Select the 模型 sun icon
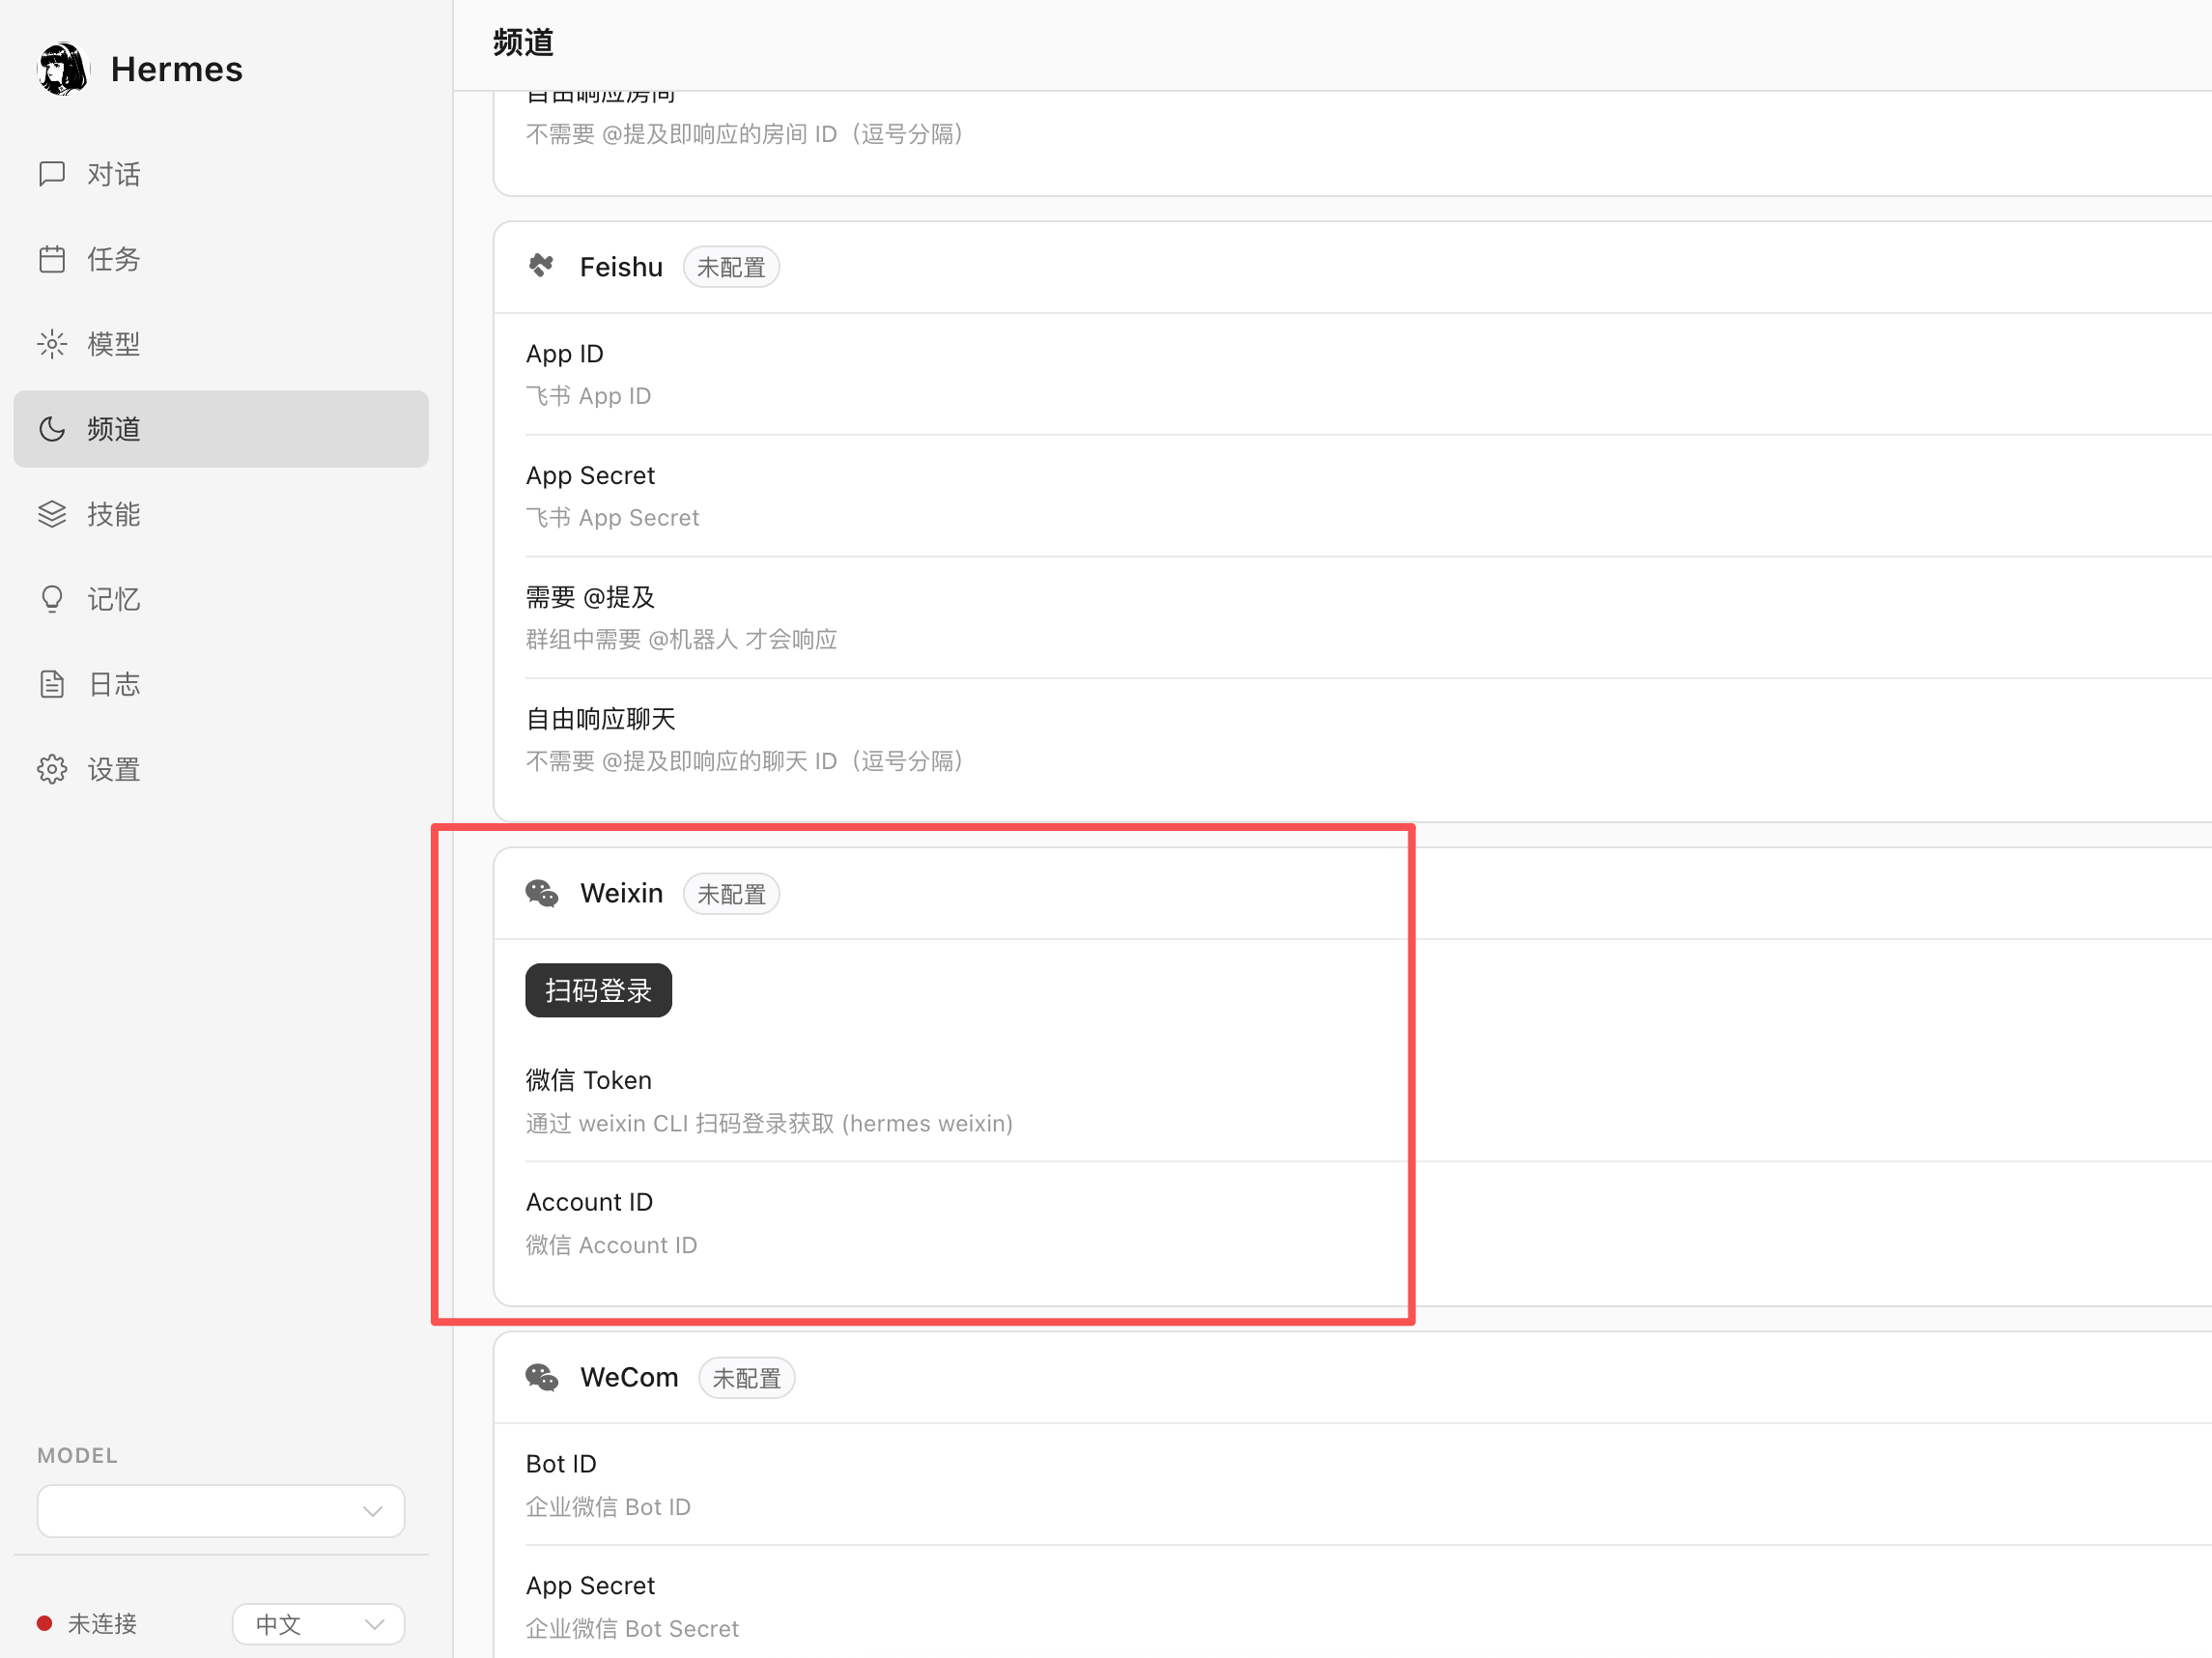The height and width of the screenshot is (1658, 2212). tap(52, 344)
